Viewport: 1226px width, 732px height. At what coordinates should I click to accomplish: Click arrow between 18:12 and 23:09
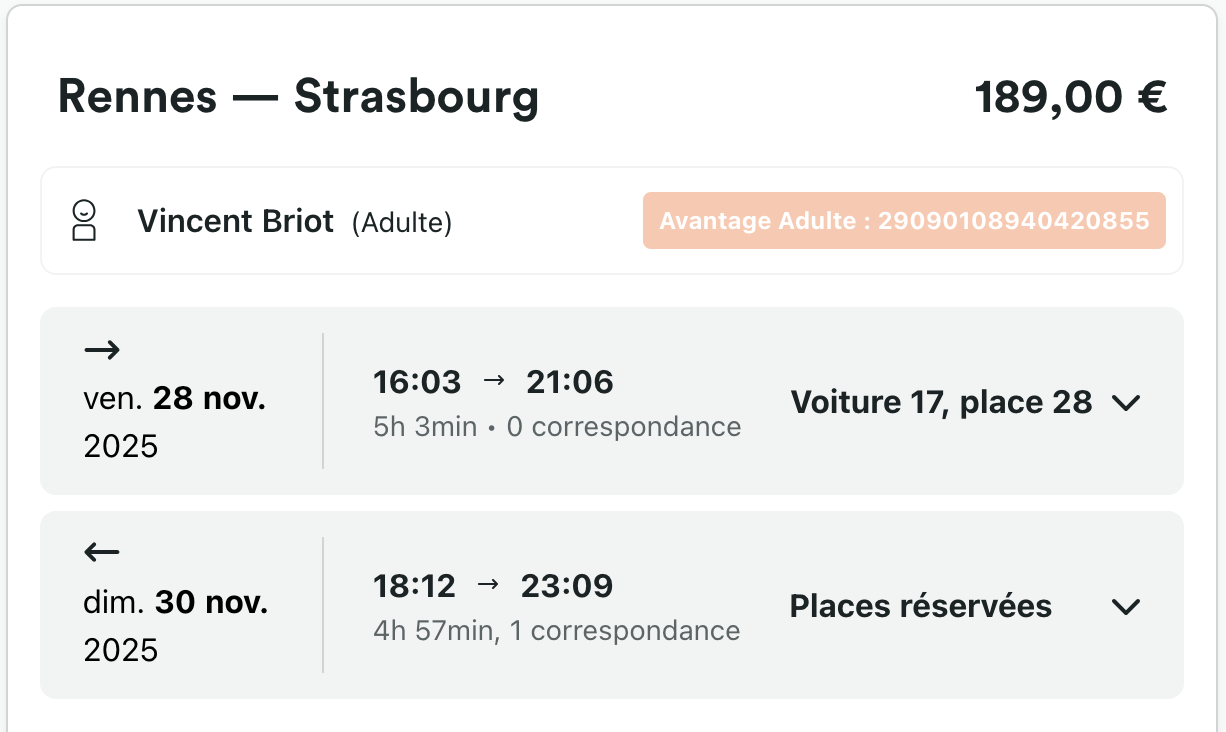488,585
